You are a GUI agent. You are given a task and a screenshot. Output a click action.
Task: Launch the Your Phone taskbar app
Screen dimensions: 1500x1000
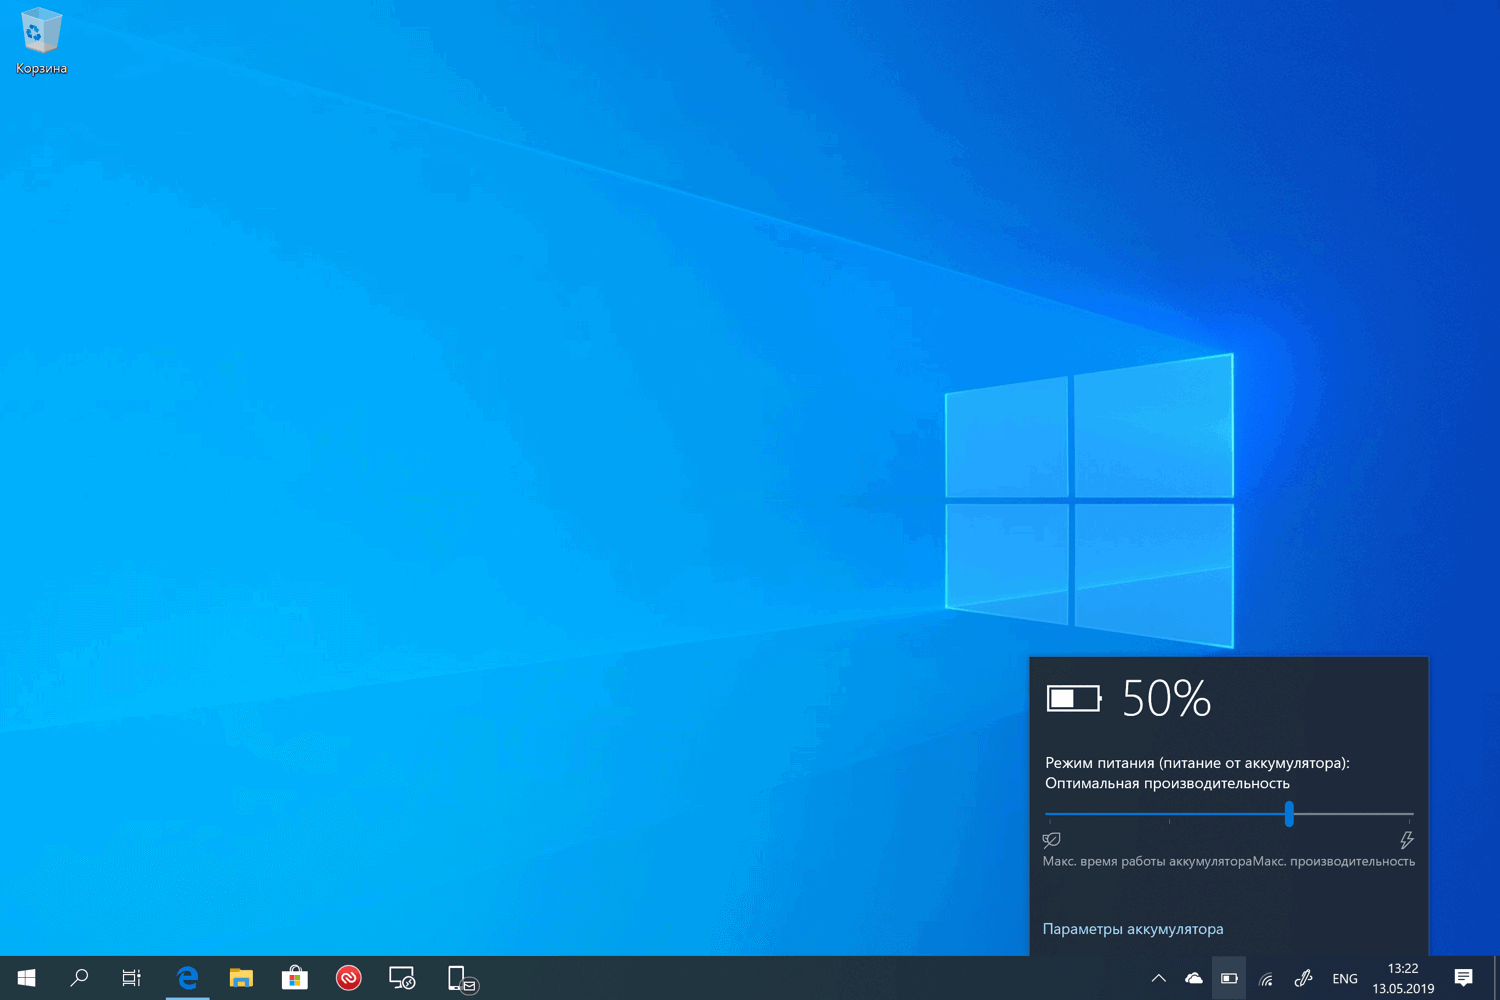(461, 979)
